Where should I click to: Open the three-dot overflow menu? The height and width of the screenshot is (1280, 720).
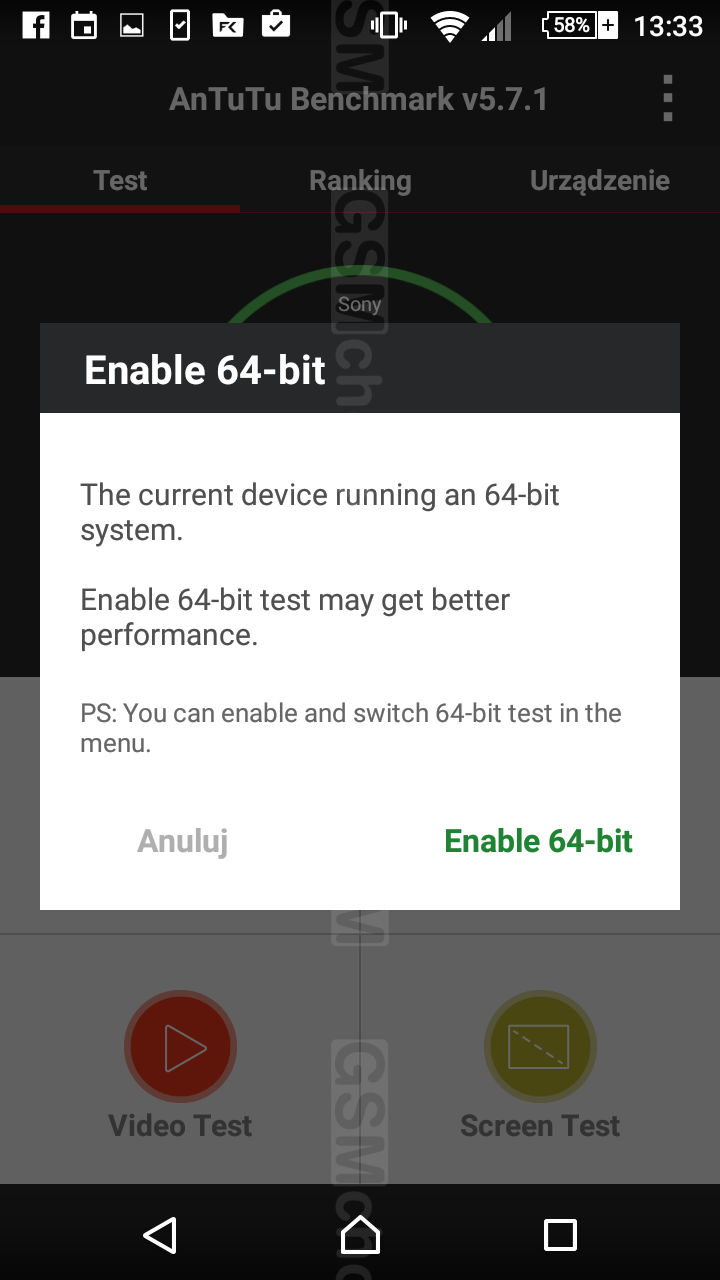pyautogui.click(x=667, y=99)
